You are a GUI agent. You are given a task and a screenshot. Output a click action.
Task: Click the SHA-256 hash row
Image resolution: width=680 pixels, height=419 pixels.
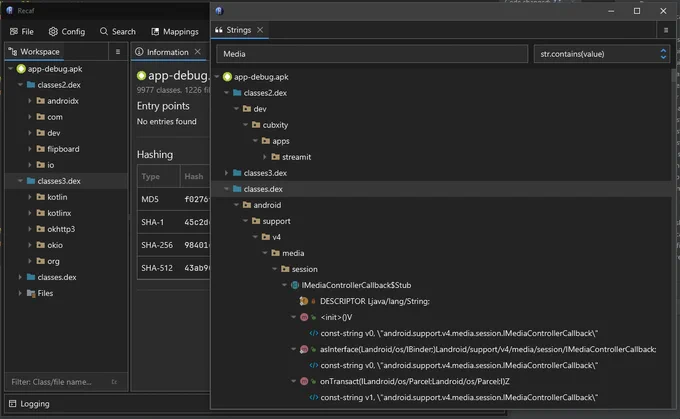coord(173,245)
